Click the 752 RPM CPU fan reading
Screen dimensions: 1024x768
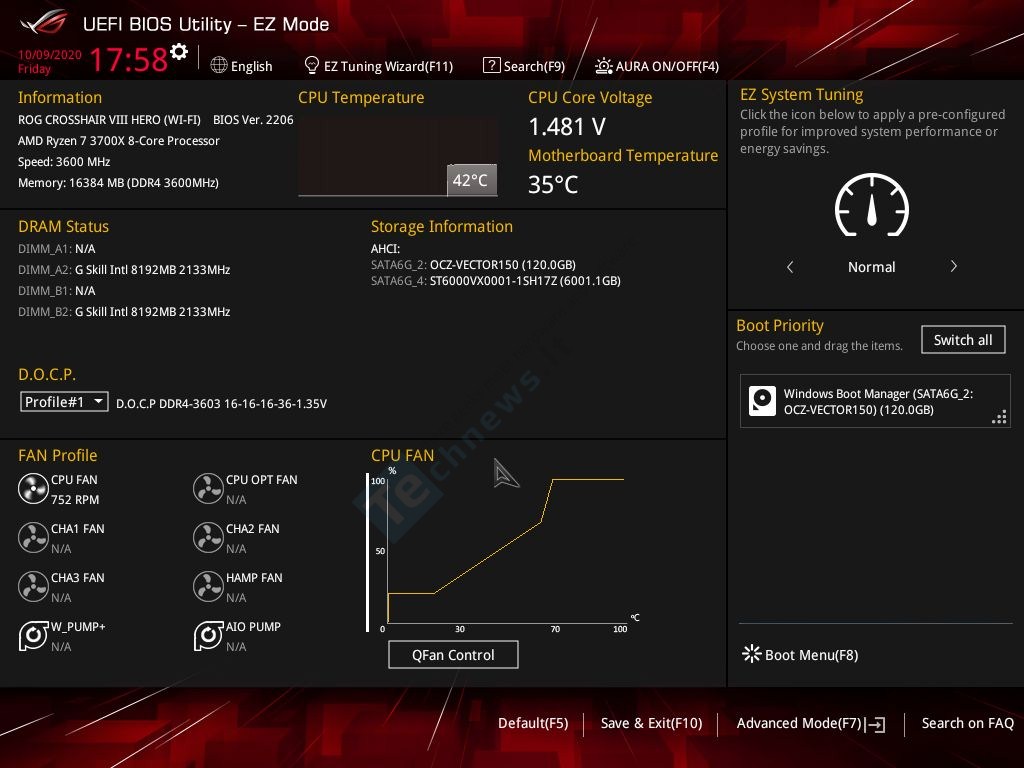pyautogui.click(x=75, y=500)
